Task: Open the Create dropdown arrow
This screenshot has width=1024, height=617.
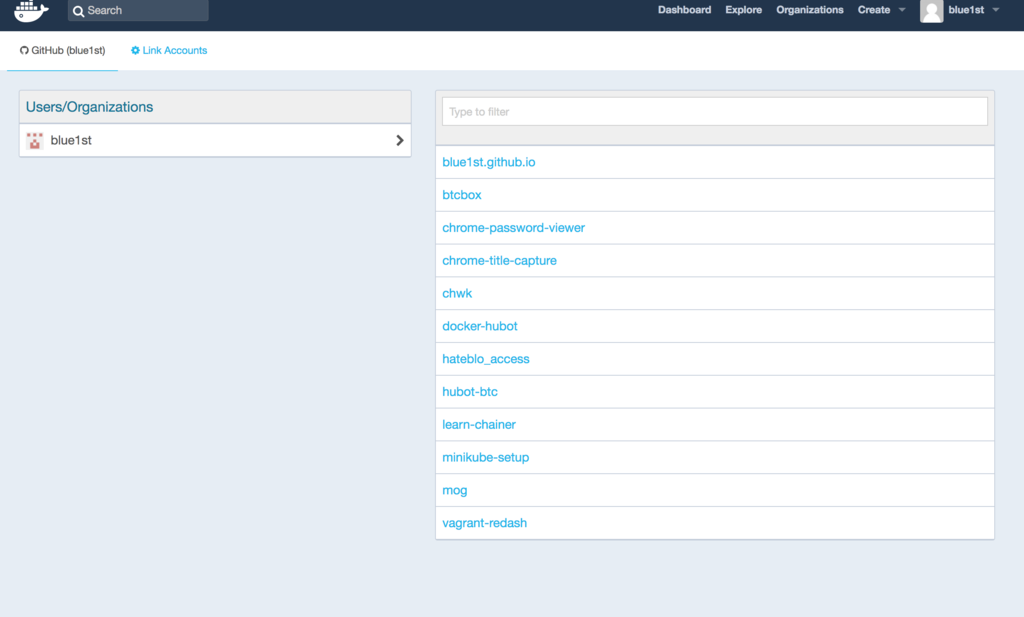Action: click(902, 10)
